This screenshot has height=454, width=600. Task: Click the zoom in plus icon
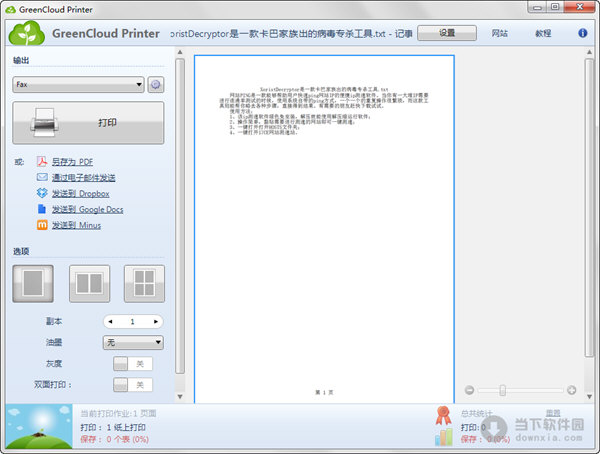pos(572,390)
